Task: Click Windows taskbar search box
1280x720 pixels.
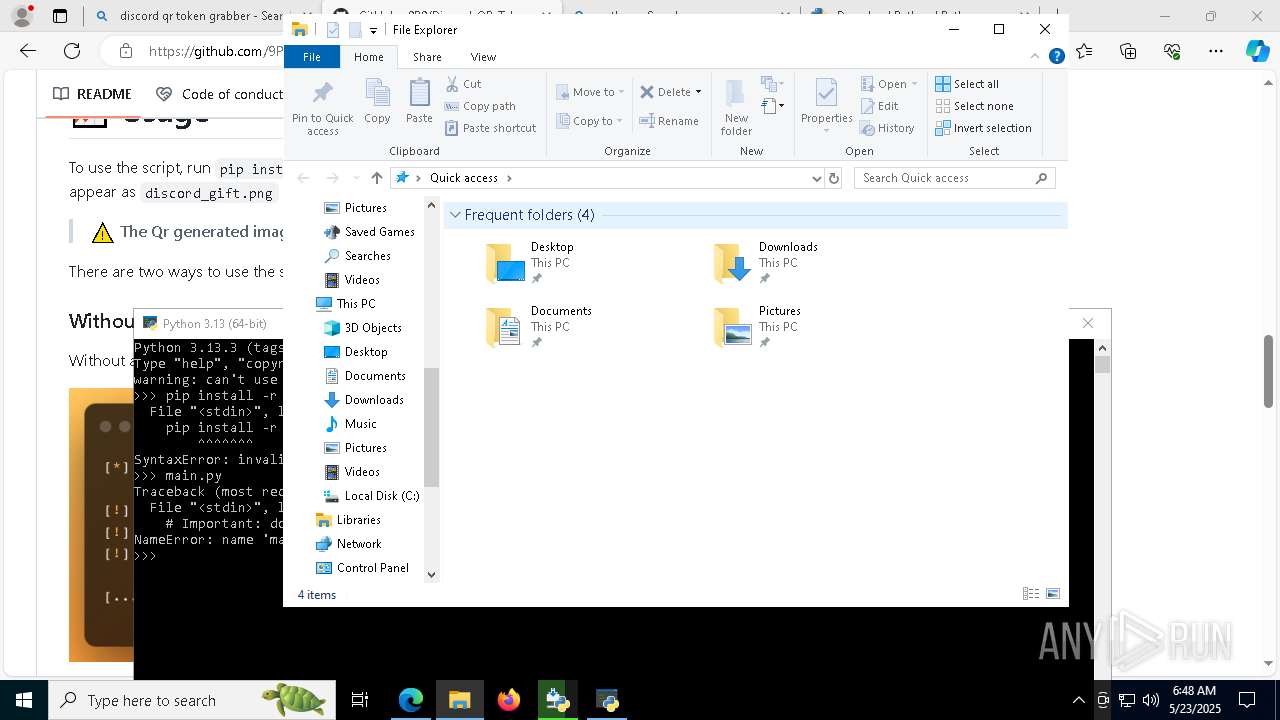Action: [192, 700]
